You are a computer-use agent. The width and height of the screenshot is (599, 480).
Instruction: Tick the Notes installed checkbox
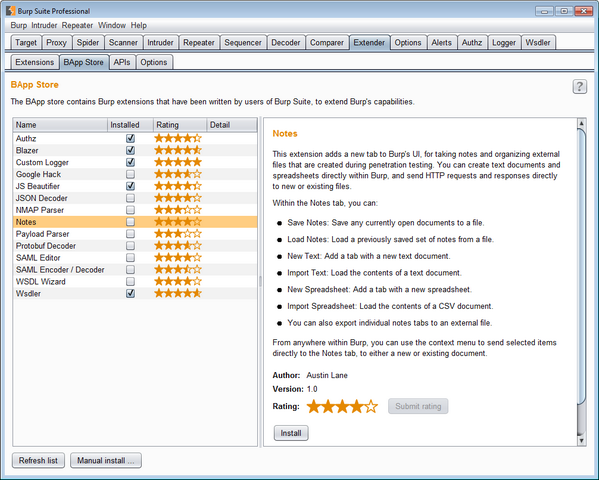[130, 222]
